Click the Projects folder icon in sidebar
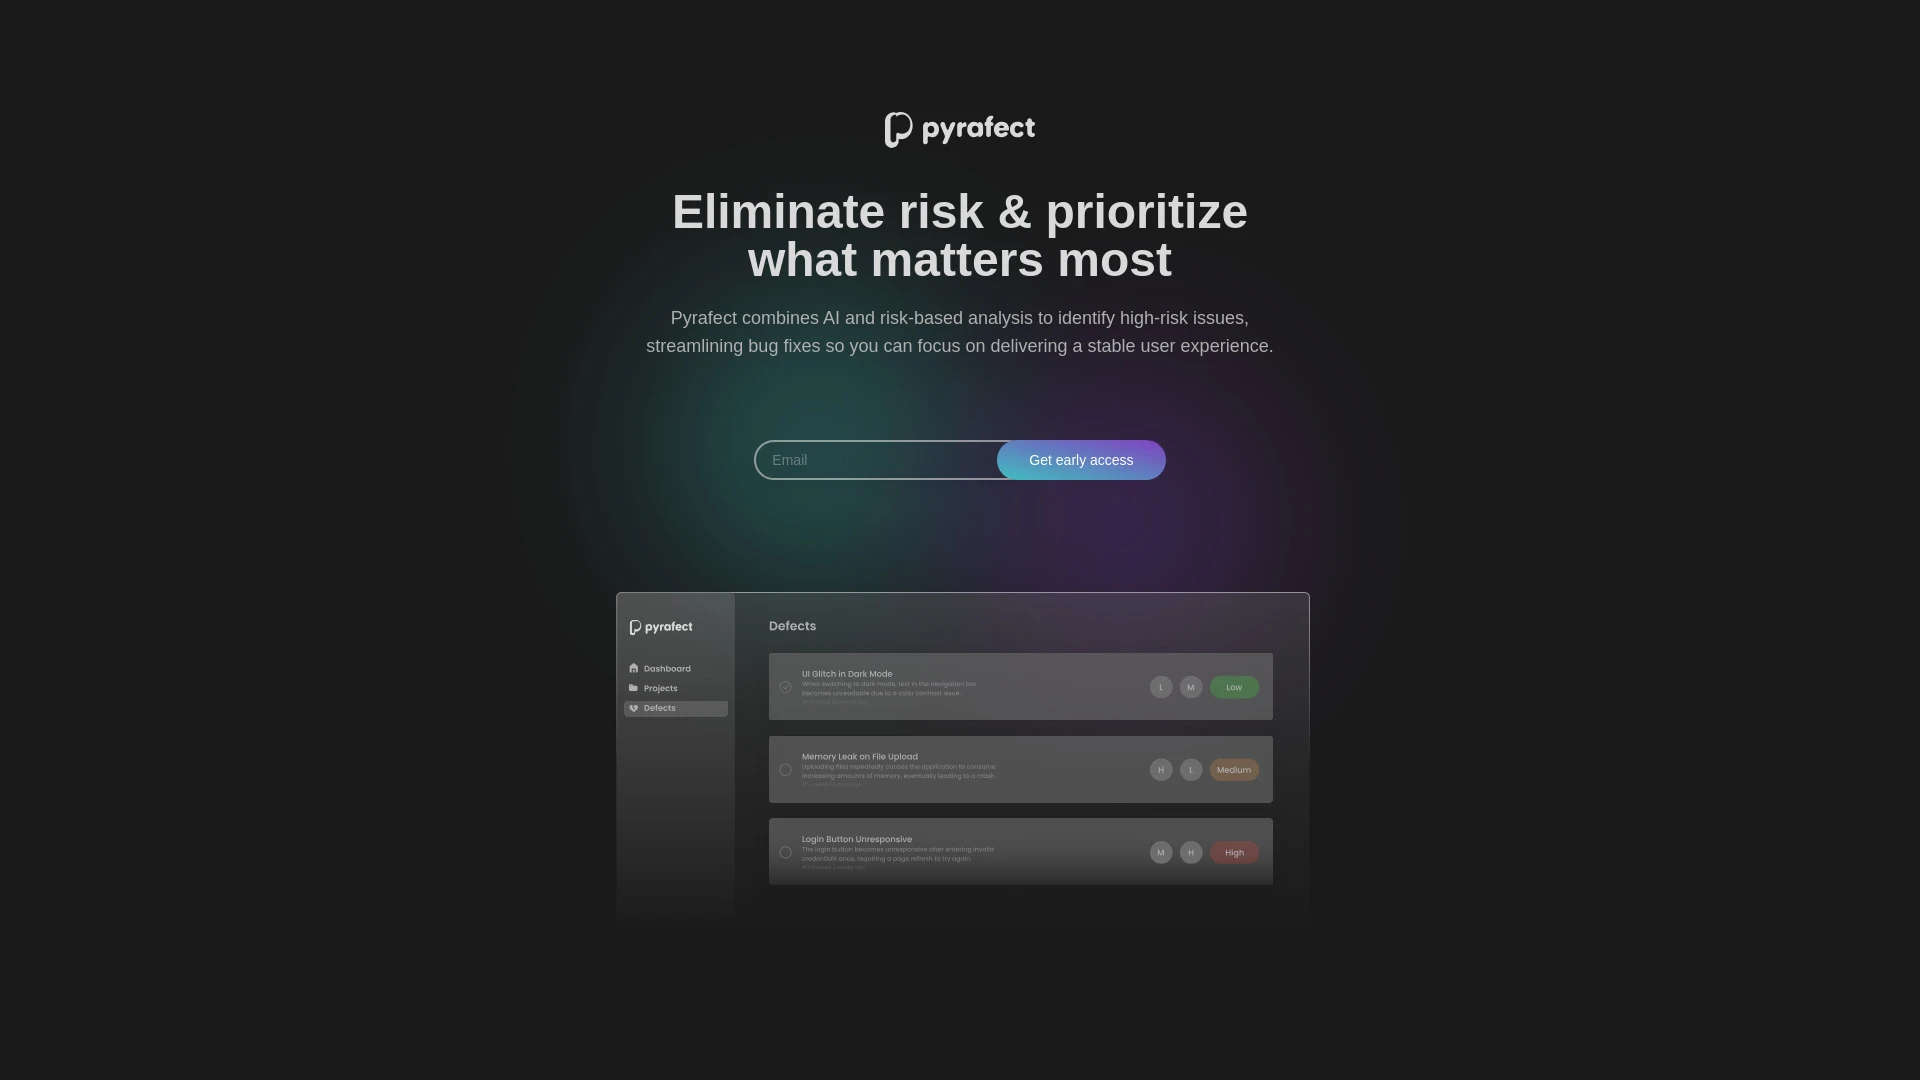 click(x=633, y=687)
